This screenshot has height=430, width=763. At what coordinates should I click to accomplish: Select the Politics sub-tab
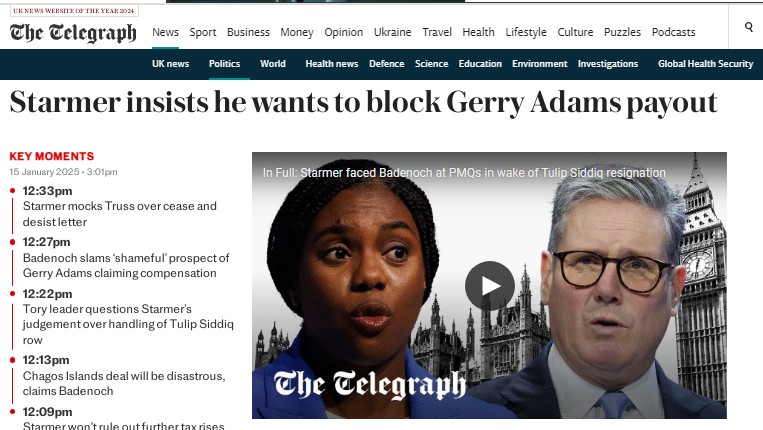click(x=224, y=64)
